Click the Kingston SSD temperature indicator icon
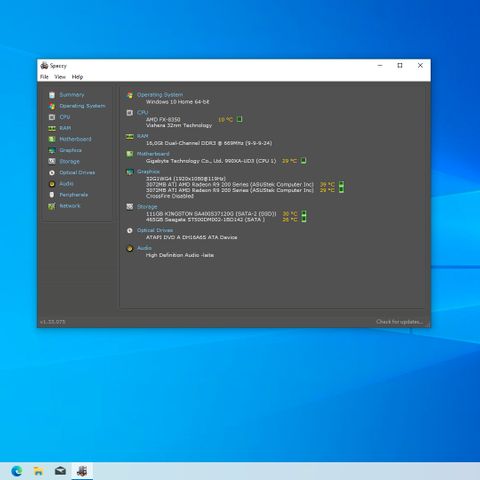The height and width of the screenshot is (480, 480). 304,213
